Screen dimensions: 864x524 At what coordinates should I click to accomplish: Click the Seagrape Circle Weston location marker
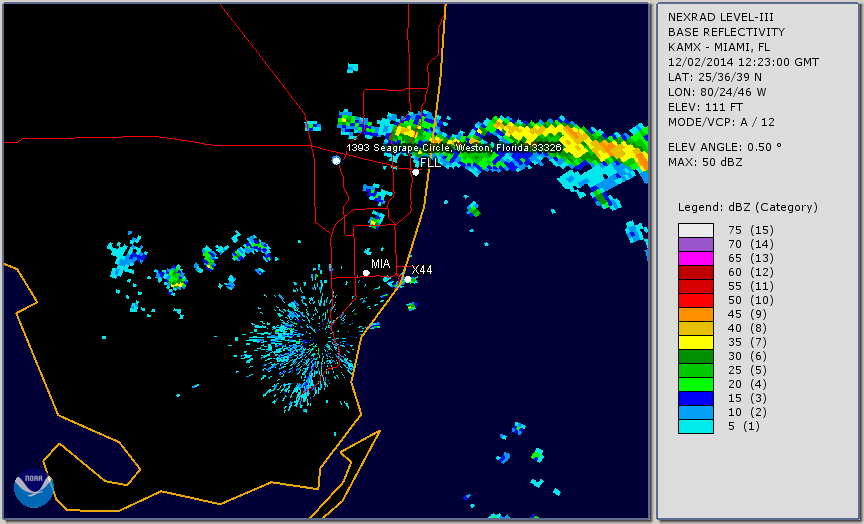[336, 160]
